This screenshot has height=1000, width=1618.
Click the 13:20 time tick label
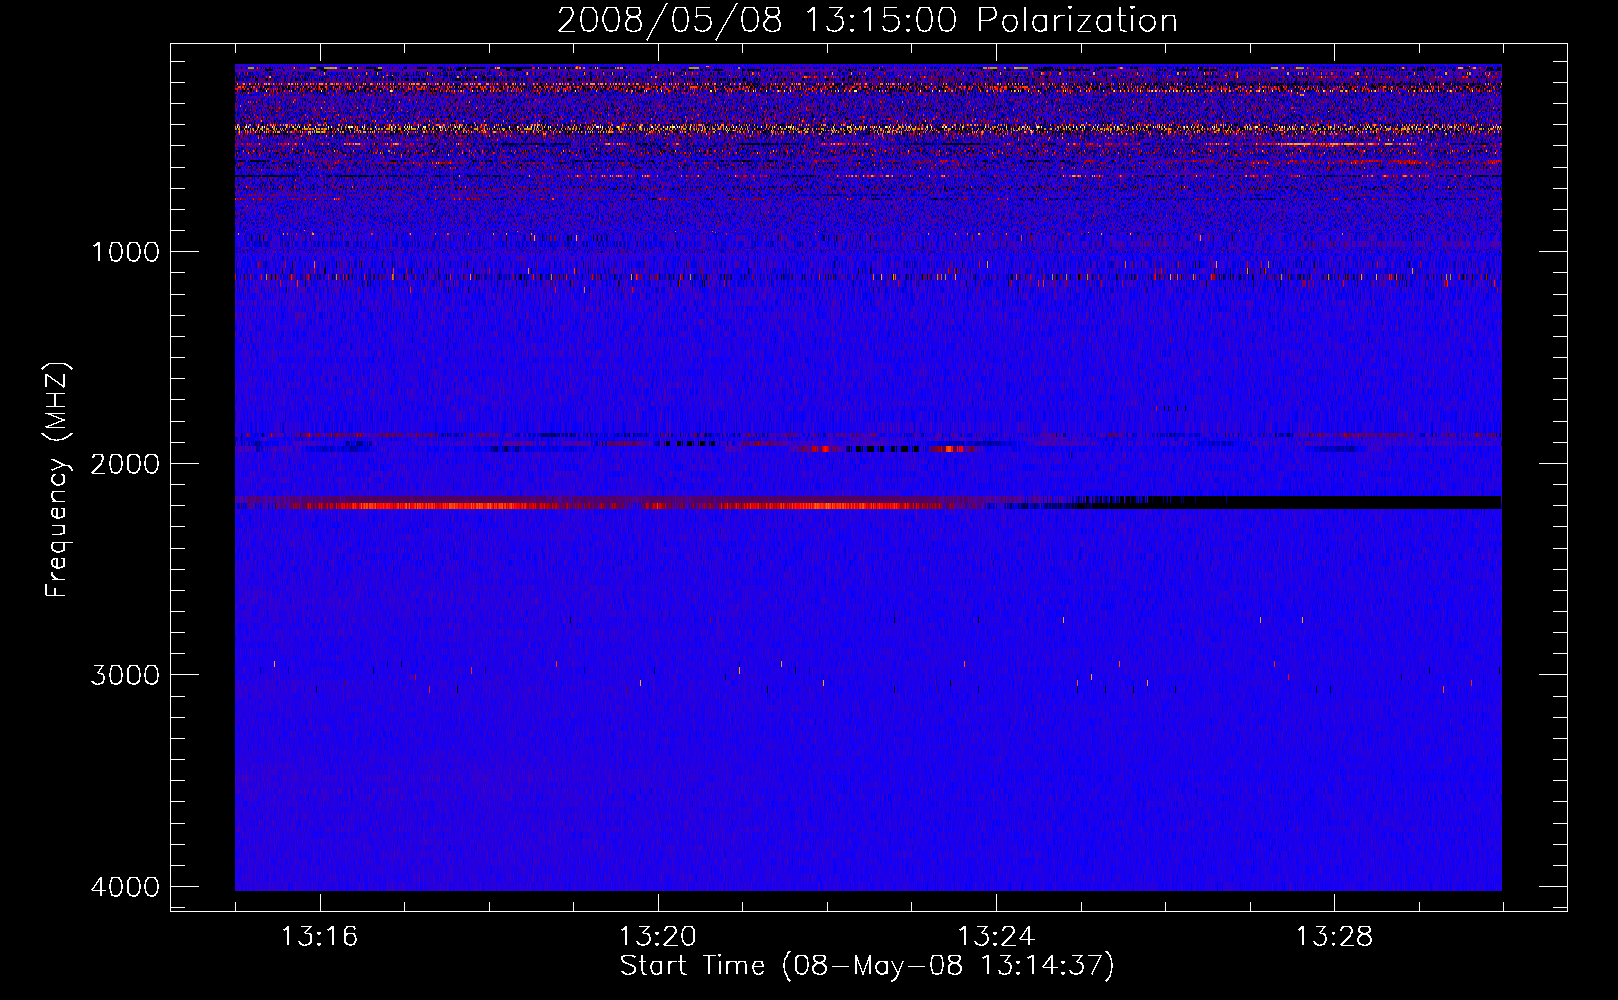[x=658, y=937]
